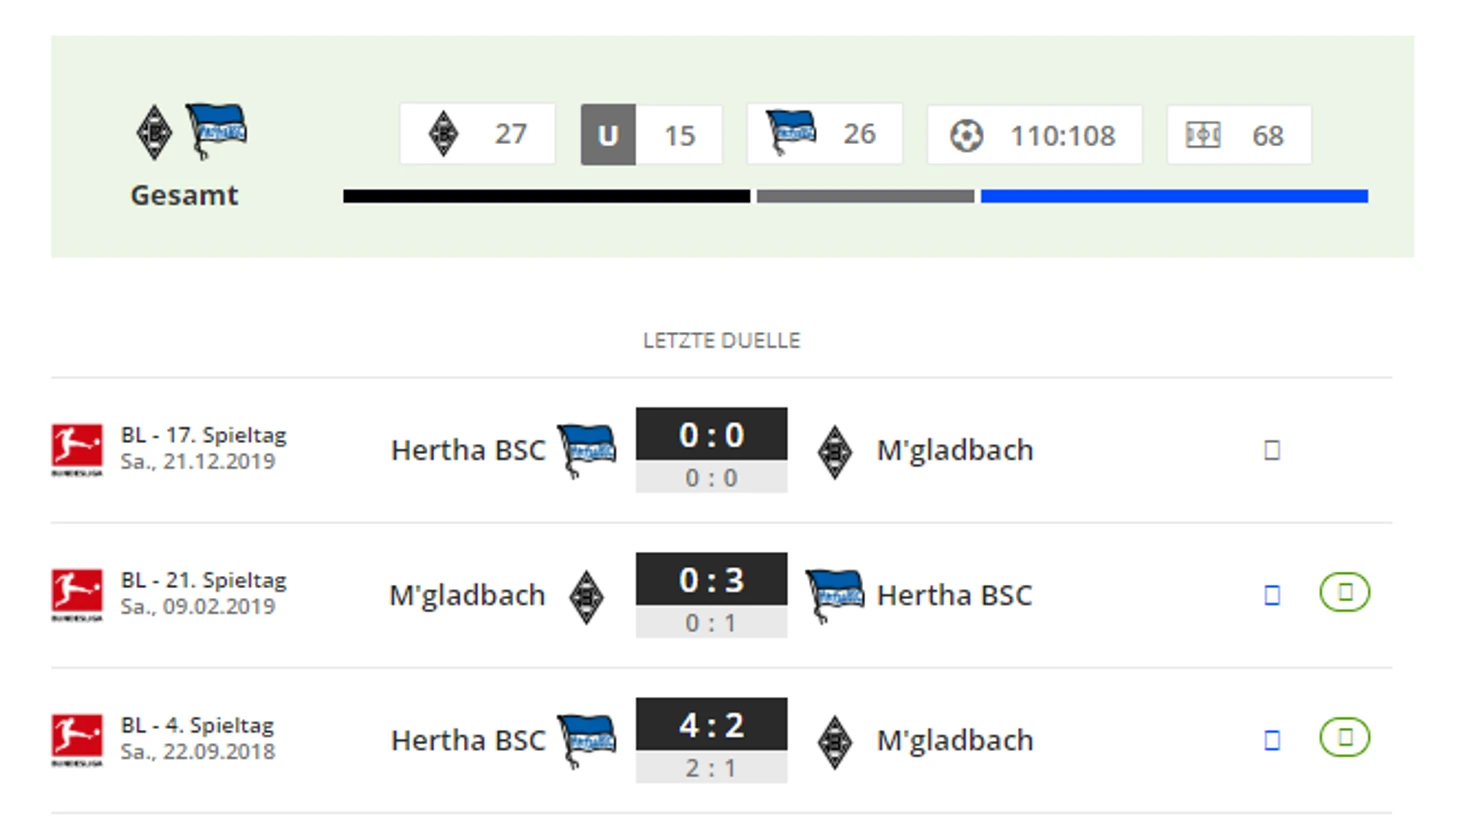This screenshot has height=840, width=1460.
Task: Click the football goals icon 110:108
Action: [x=966, y=135]
